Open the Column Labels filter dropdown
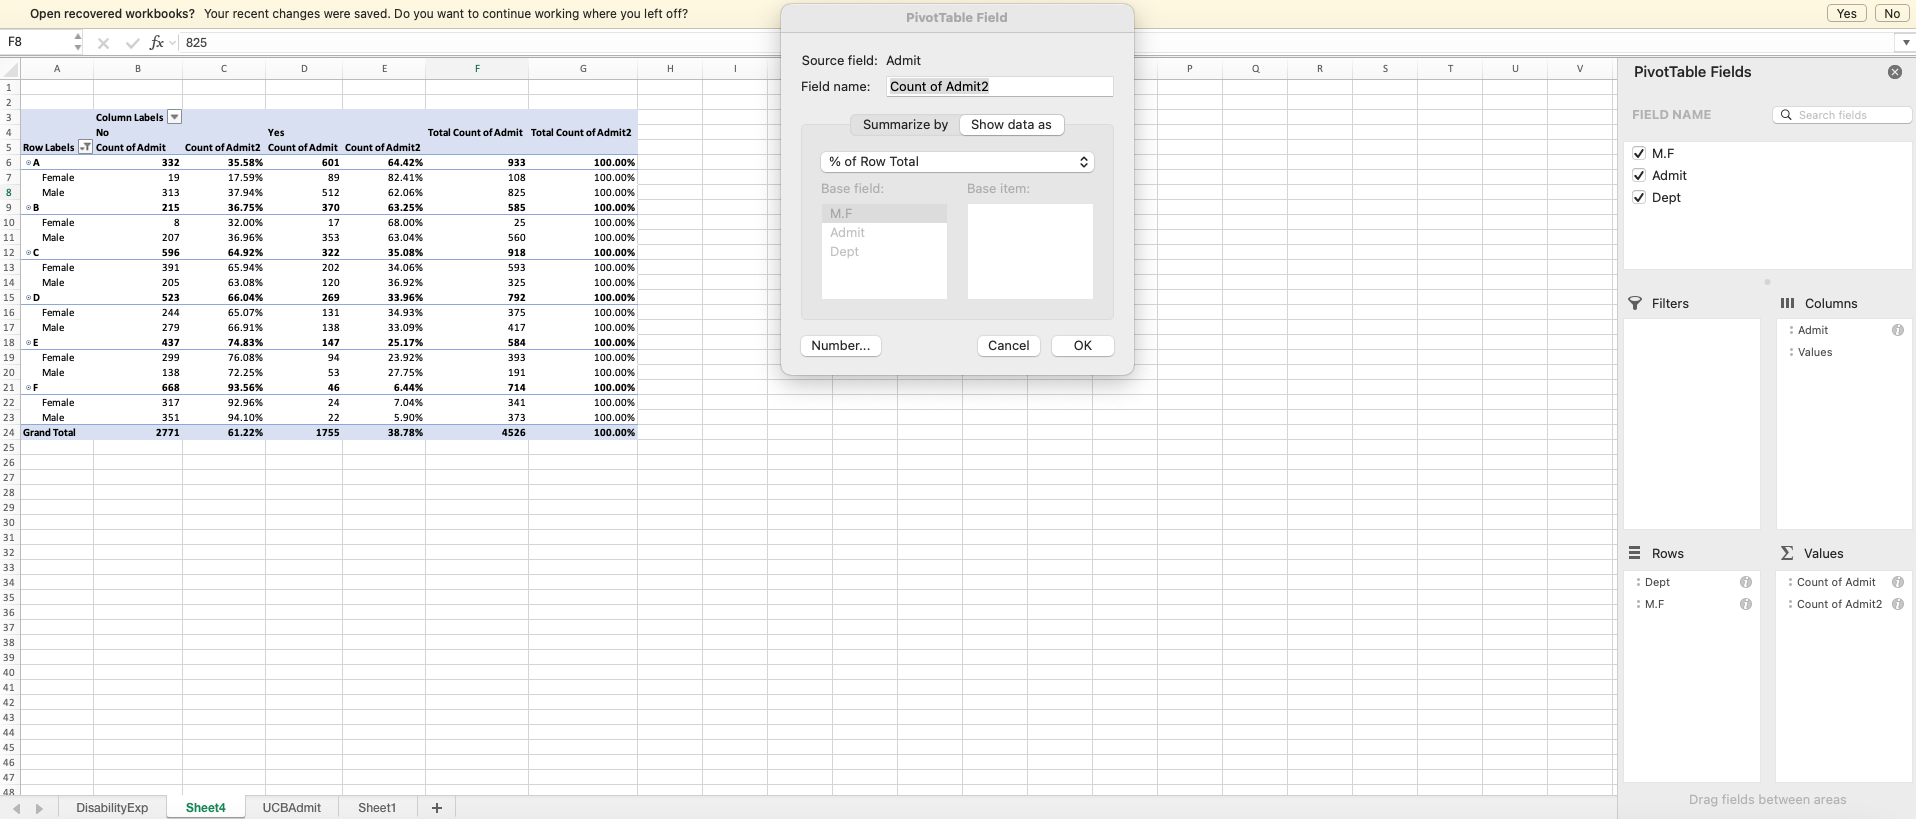The image size is (1916, 819). (174, 117)
